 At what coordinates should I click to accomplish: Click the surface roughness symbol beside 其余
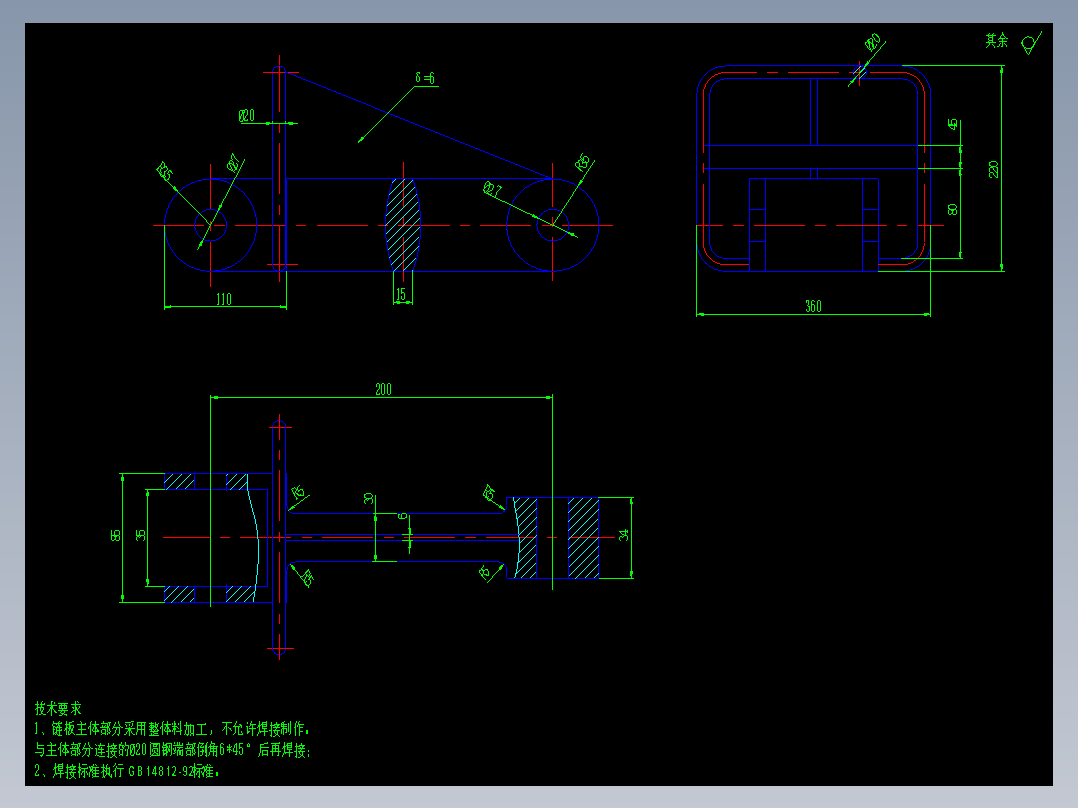pyautogui.click(x=1030, y=43)
